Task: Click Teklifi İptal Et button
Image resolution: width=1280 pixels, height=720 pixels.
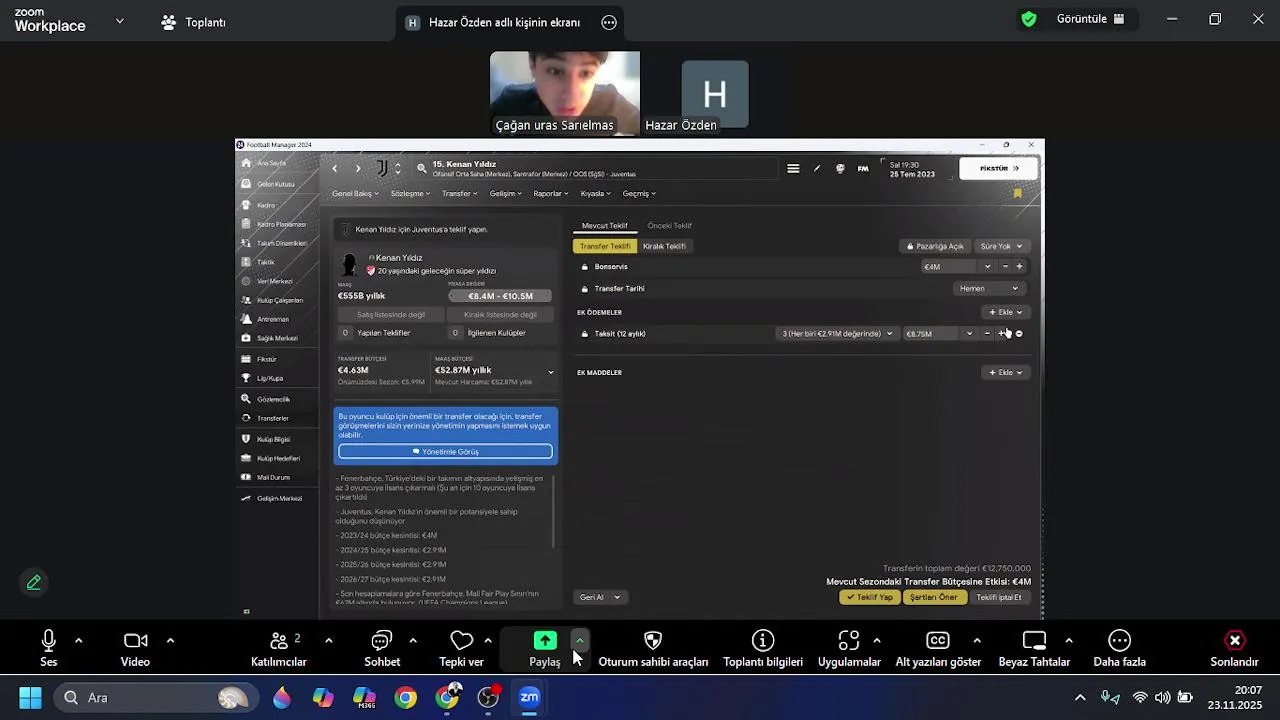Action: point(999,597)
